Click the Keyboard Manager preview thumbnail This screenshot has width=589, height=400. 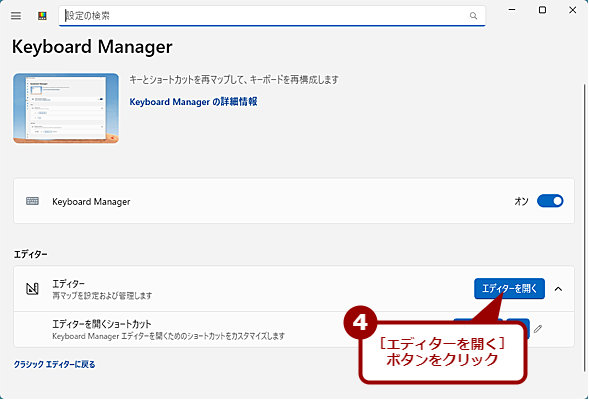tap(66, 108)
